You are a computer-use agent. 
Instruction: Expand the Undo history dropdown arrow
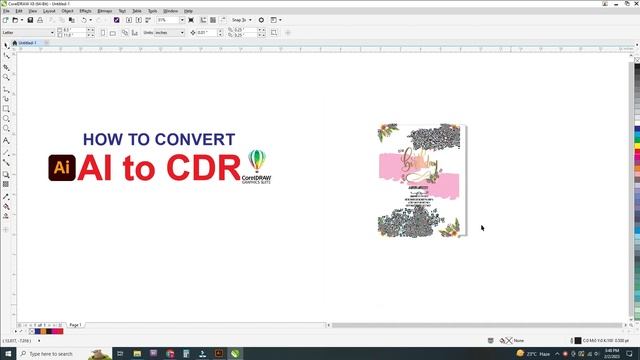point(90,20)
